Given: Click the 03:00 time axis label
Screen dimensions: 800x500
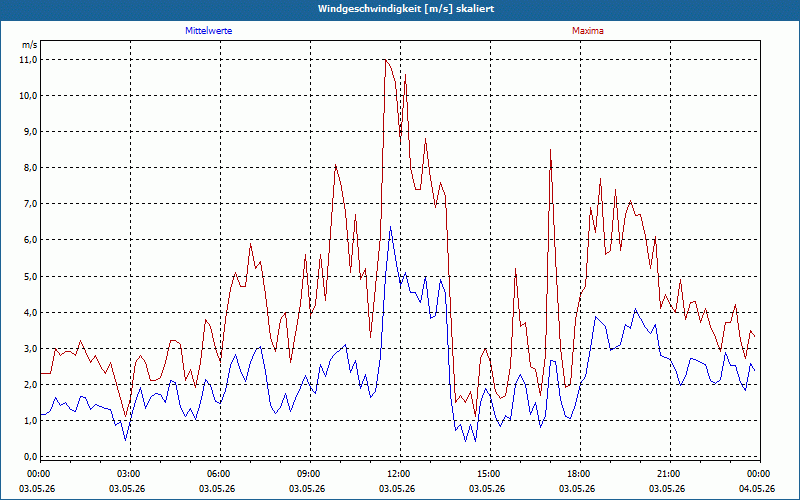Looking at the screenshot, I should (129, 474).
